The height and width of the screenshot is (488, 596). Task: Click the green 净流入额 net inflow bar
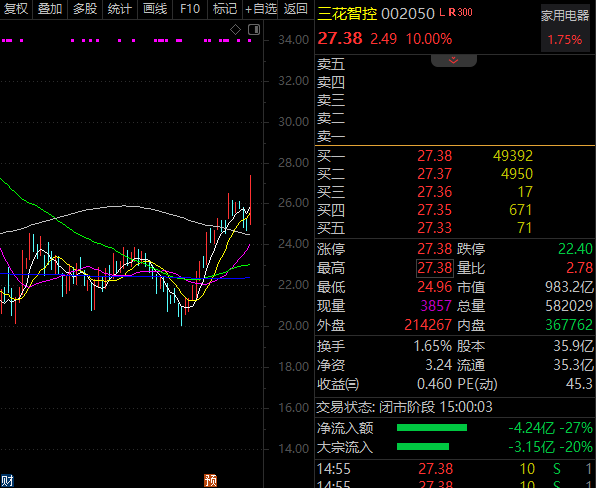tap(432, 428)
